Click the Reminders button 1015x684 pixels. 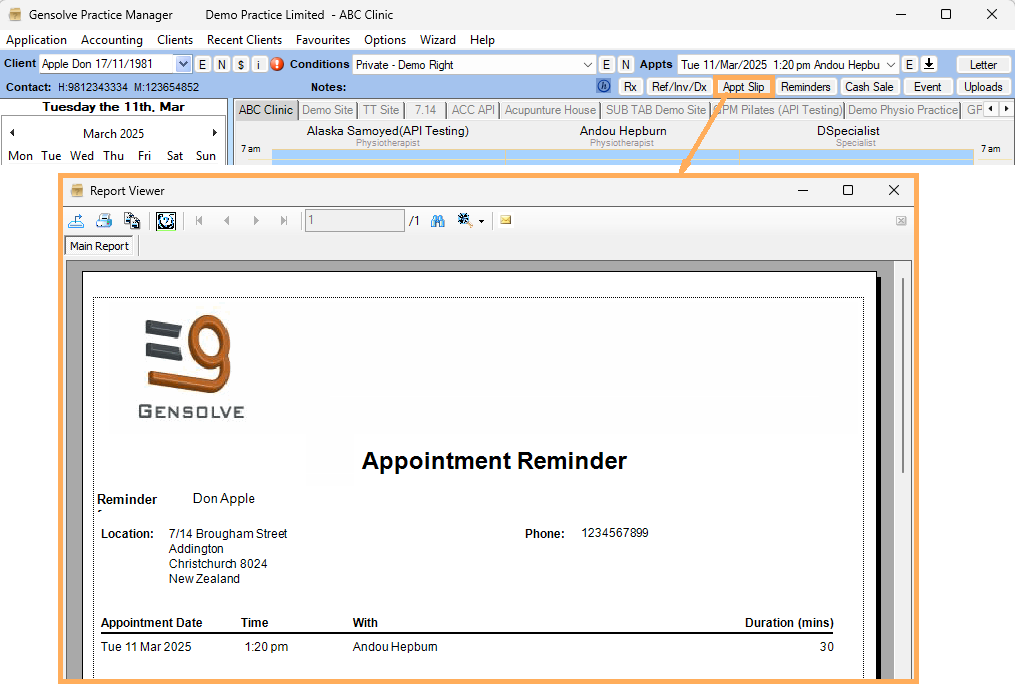pos(805,87)
